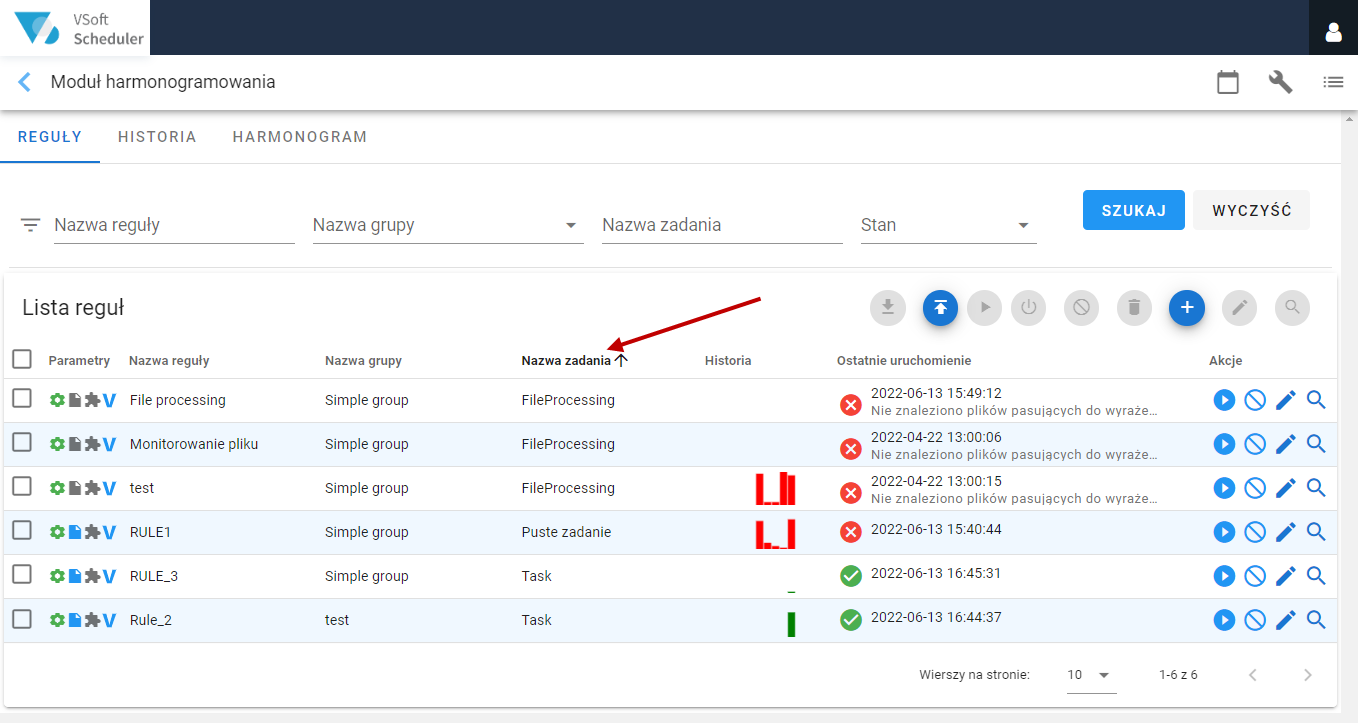Disable the test rule using block icon
The height and width of the screenshot is (723, 1358).
(x=1255, y=488)
